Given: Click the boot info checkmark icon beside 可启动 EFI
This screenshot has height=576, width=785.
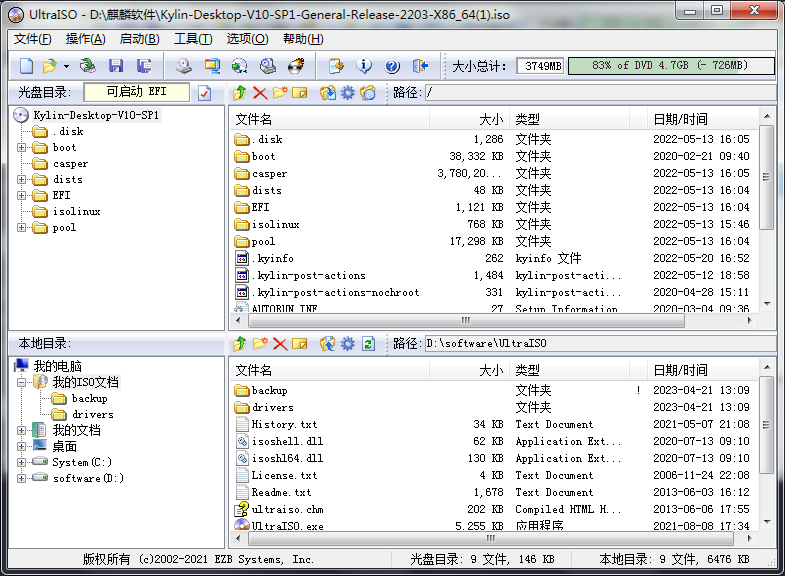Looking at the screenshot, I should [205, 93].
